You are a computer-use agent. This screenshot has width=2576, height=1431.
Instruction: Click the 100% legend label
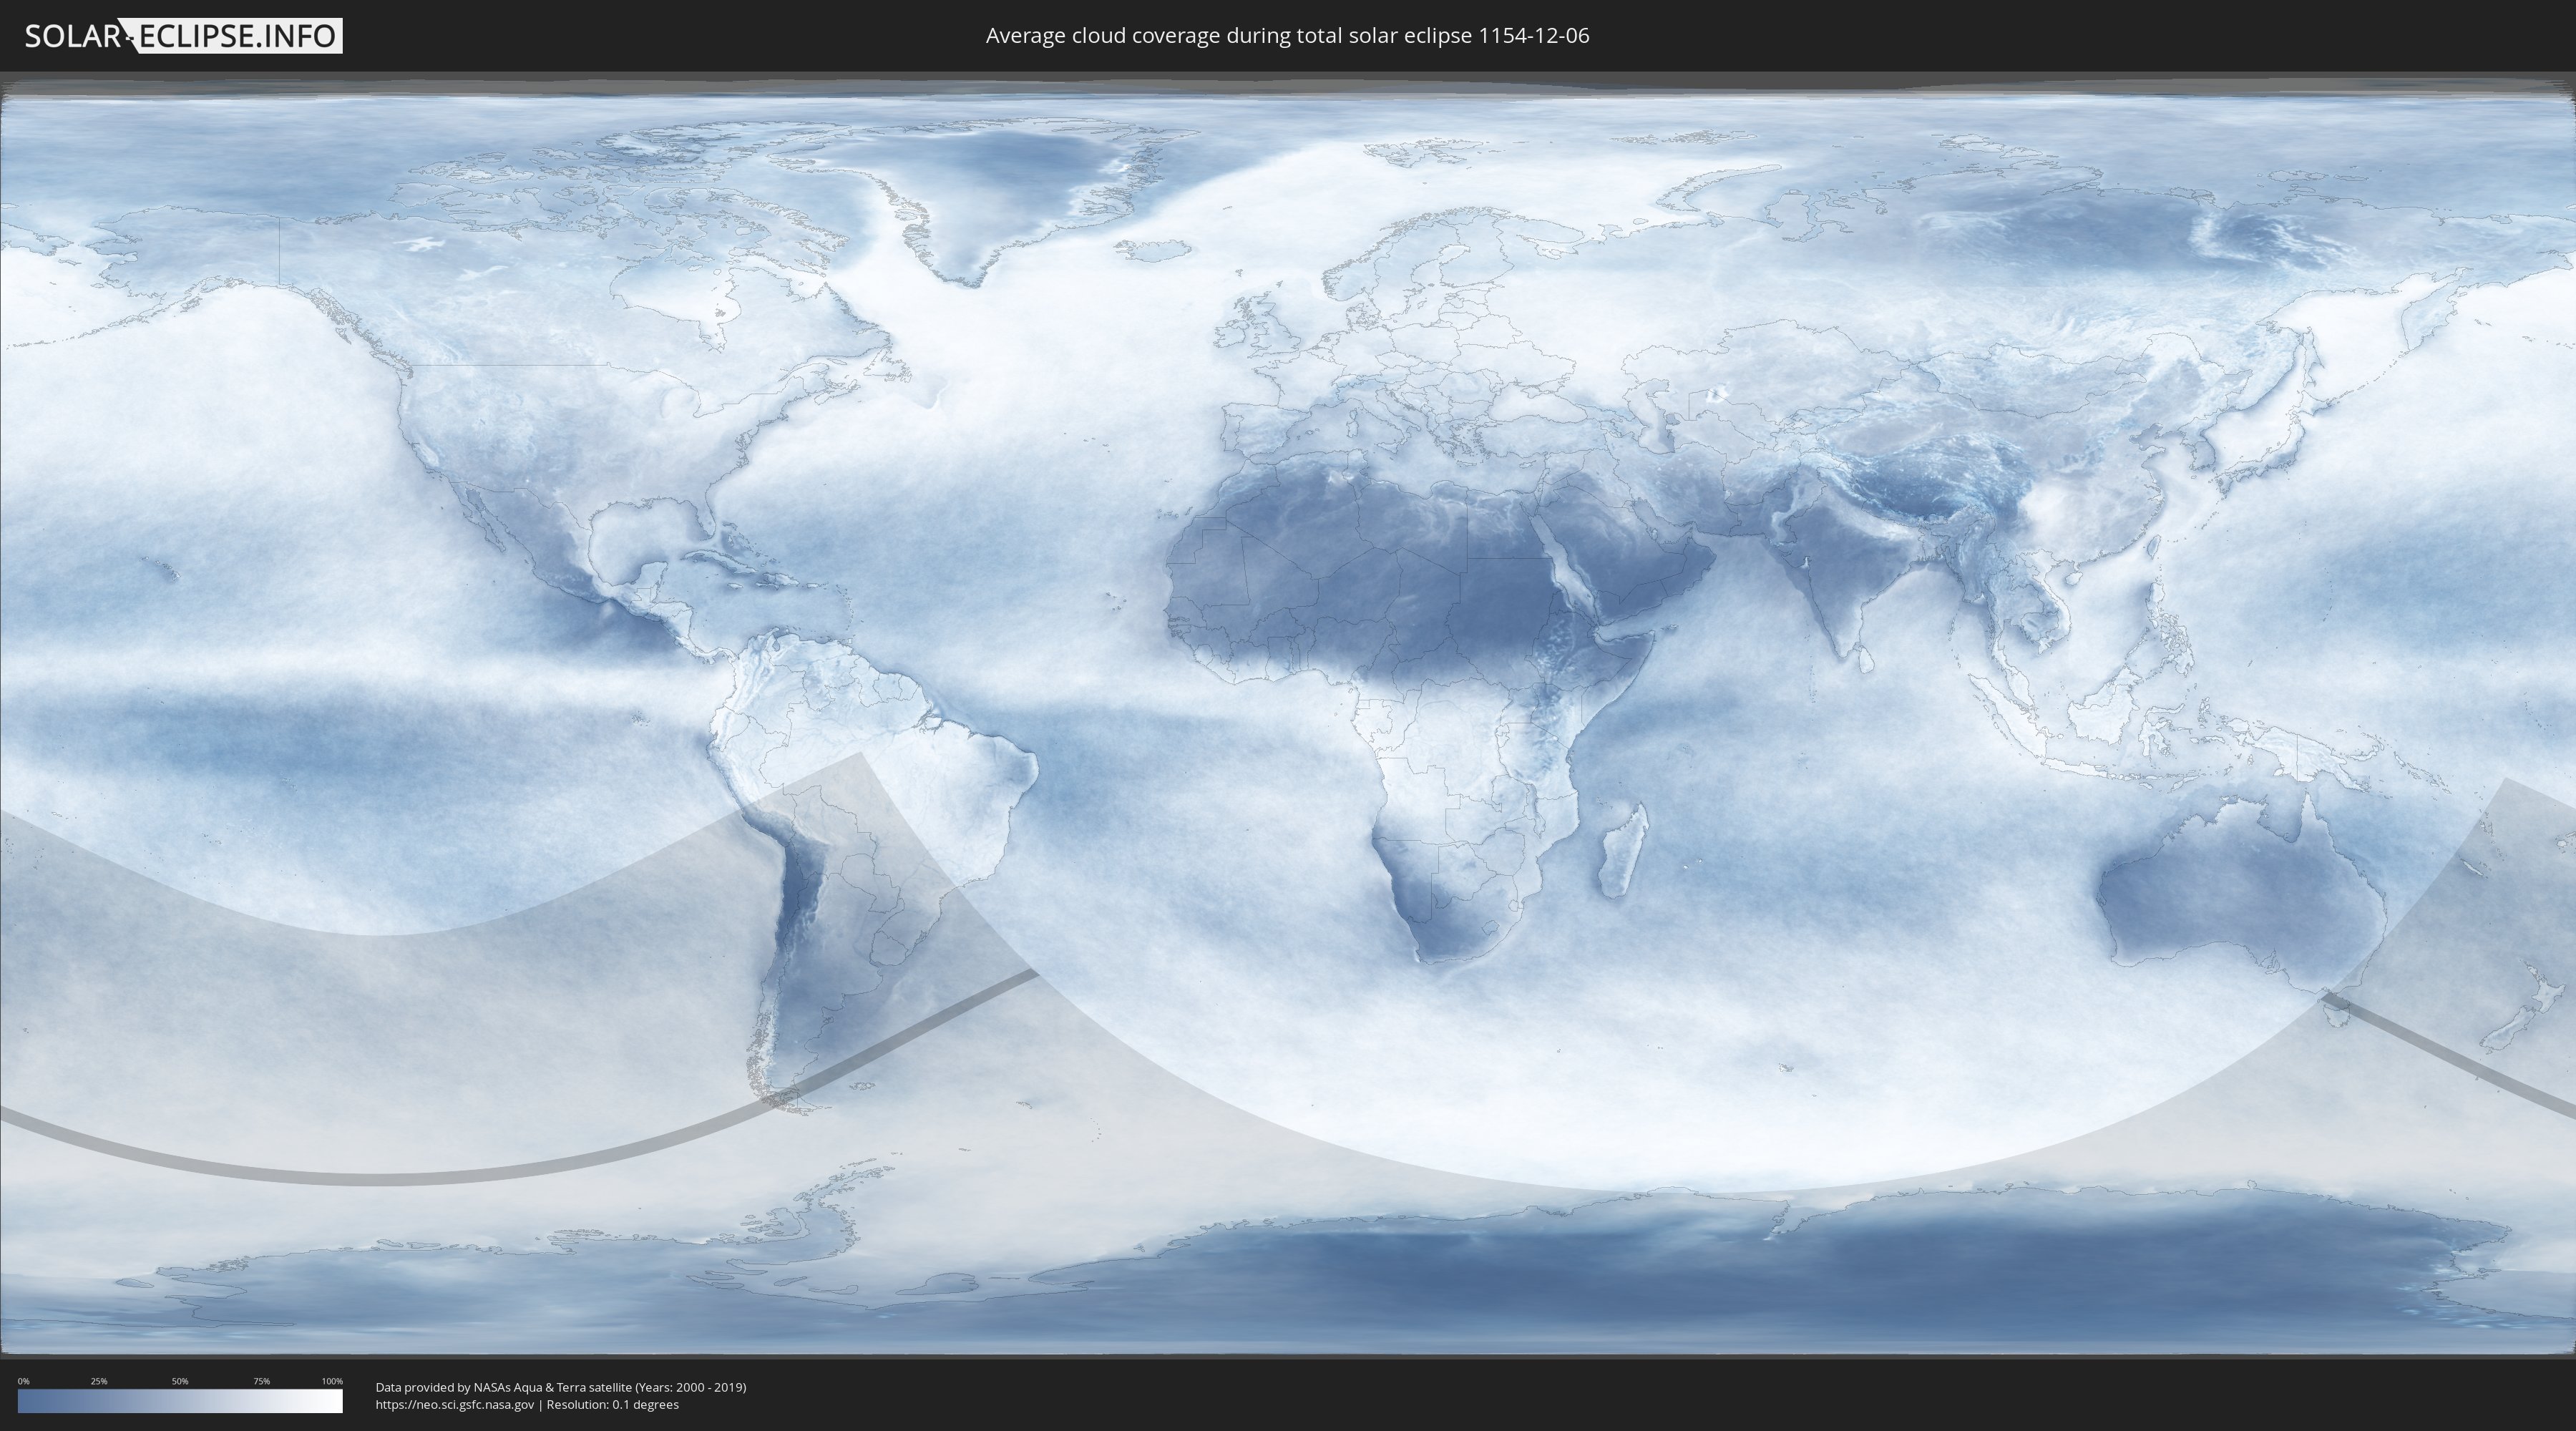[x=332, y=1381]
